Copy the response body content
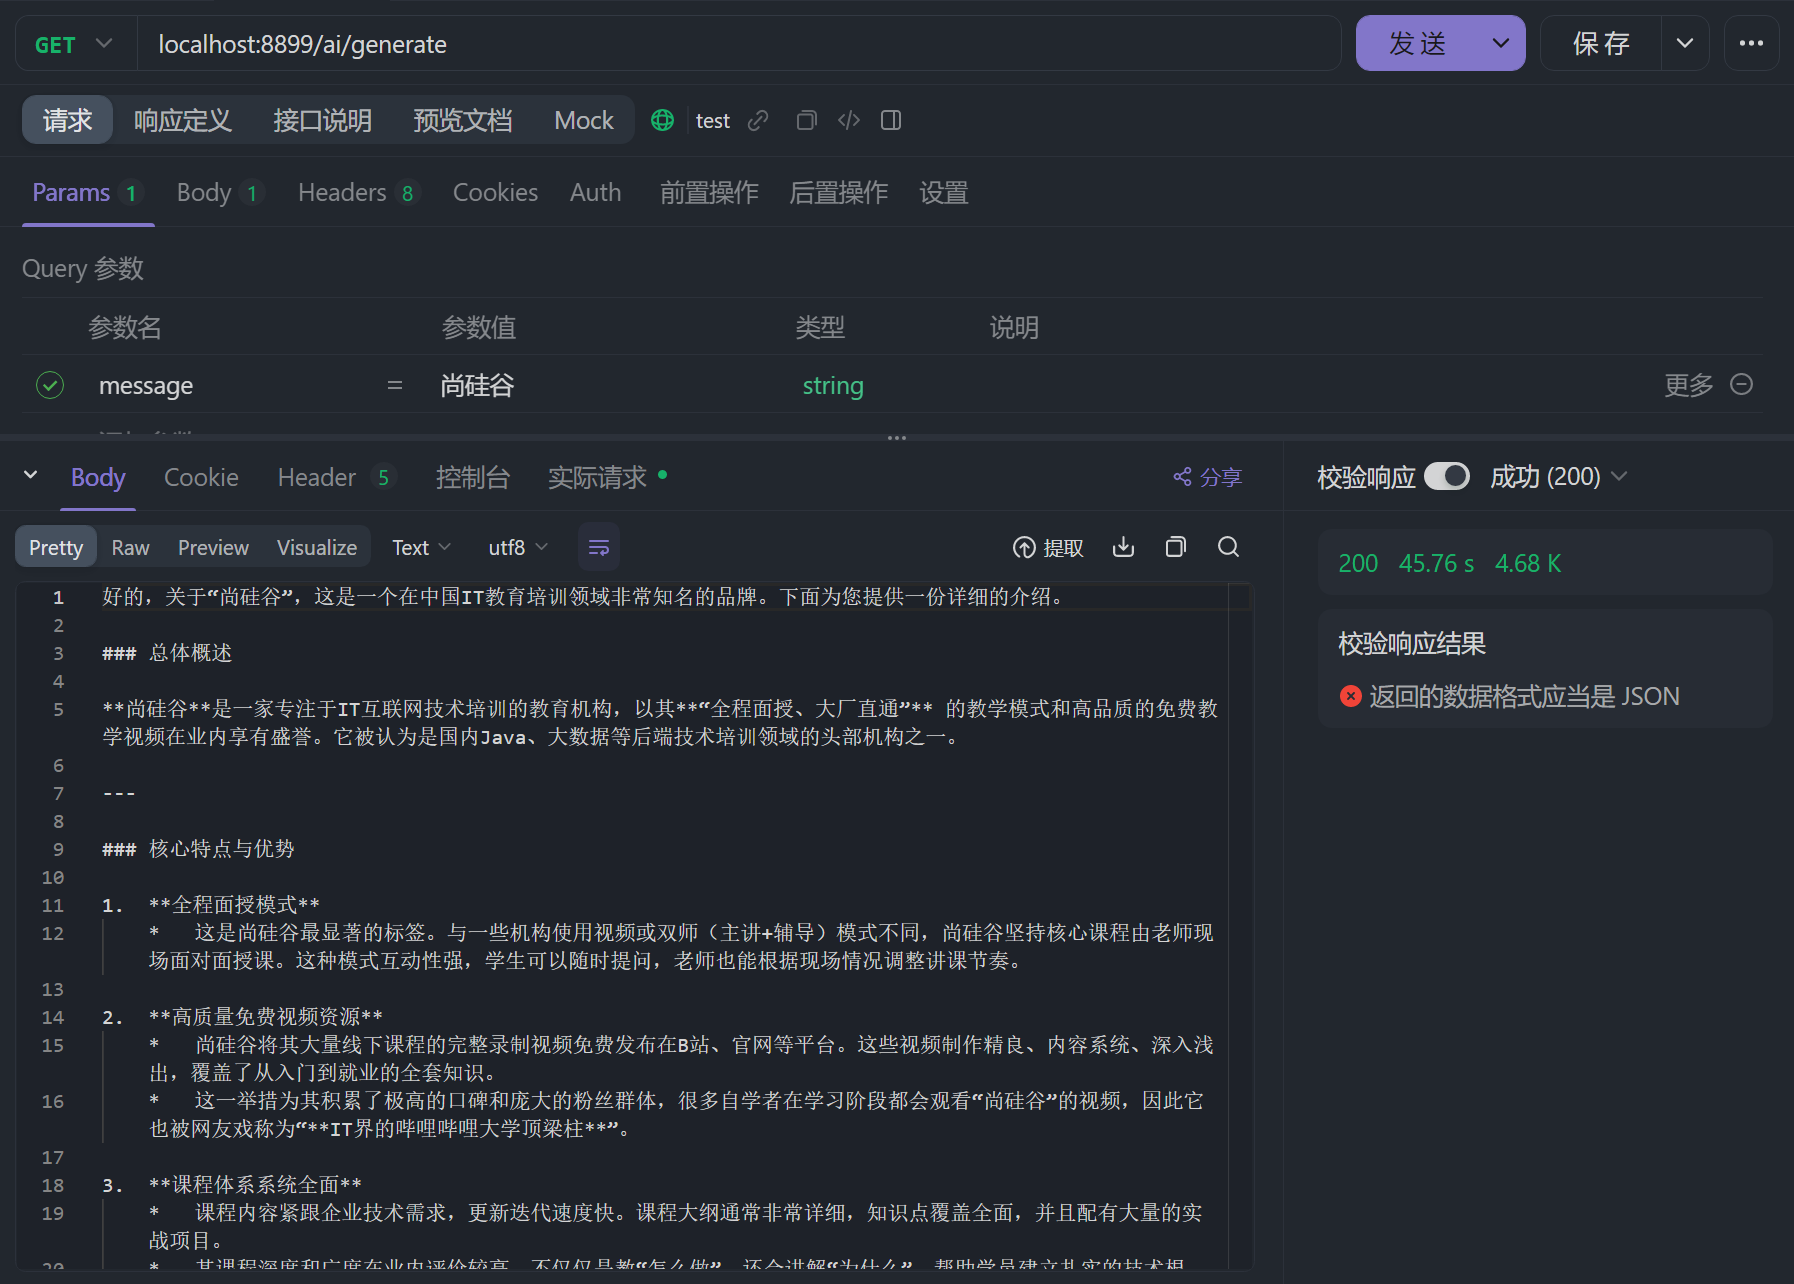The width and height of the screenshot is (1794, 1284). (x=1175, y=547)
